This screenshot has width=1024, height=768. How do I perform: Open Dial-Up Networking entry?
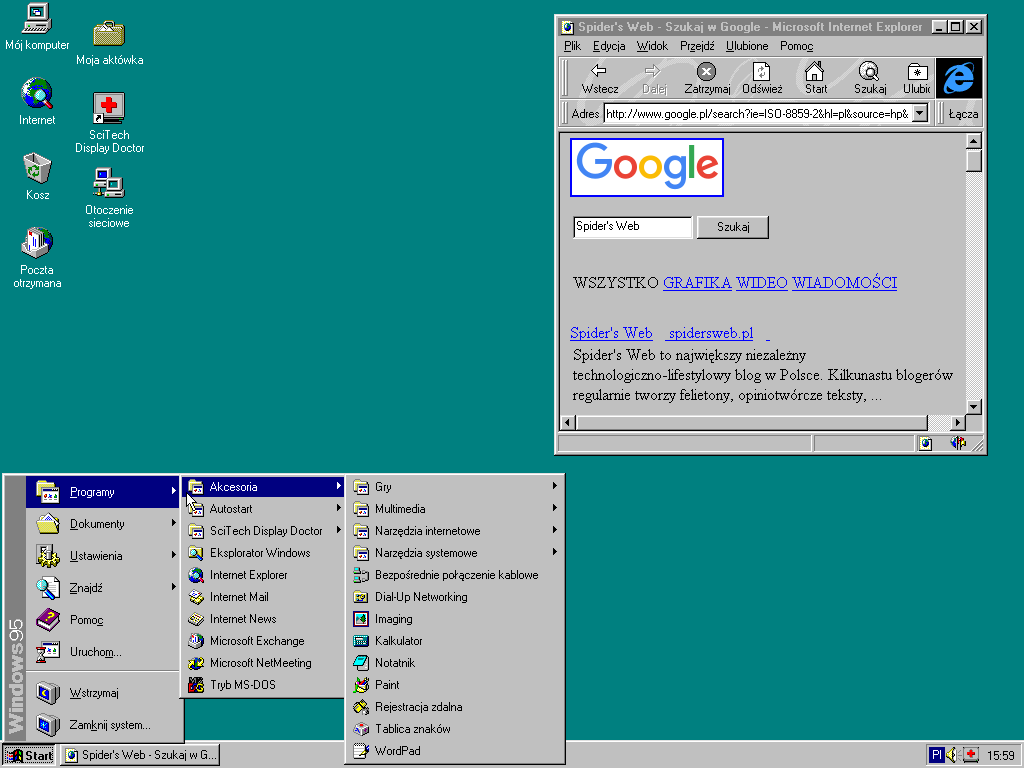[455, 597]
